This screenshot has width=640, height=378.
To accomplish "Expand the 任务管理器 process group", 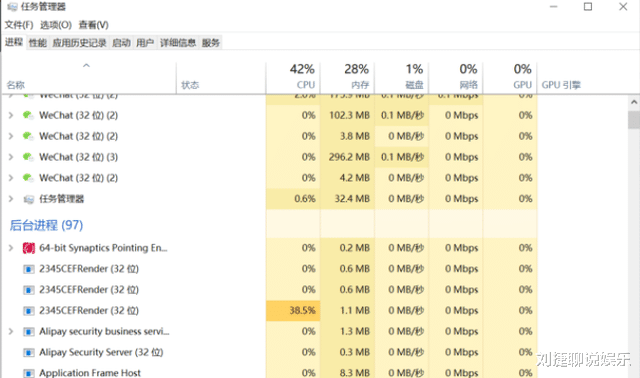I will pyautogui.click(x=11, y=199).
